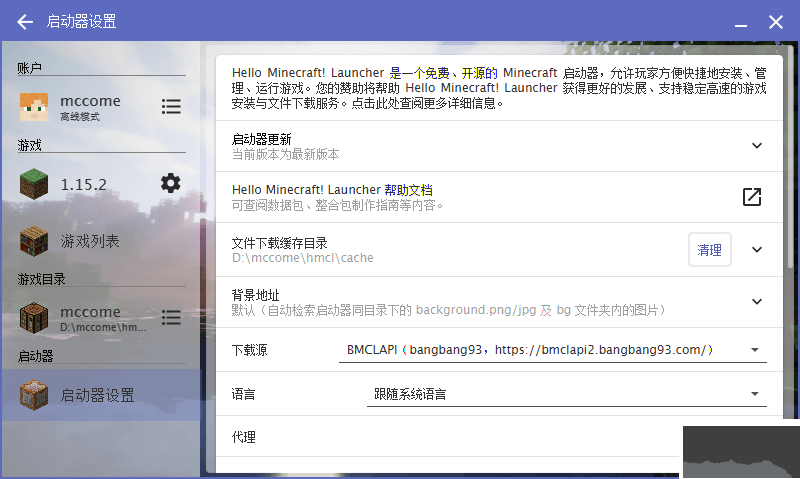Open the 下载源 BMCLAPI dropdown

pos(553,350)
